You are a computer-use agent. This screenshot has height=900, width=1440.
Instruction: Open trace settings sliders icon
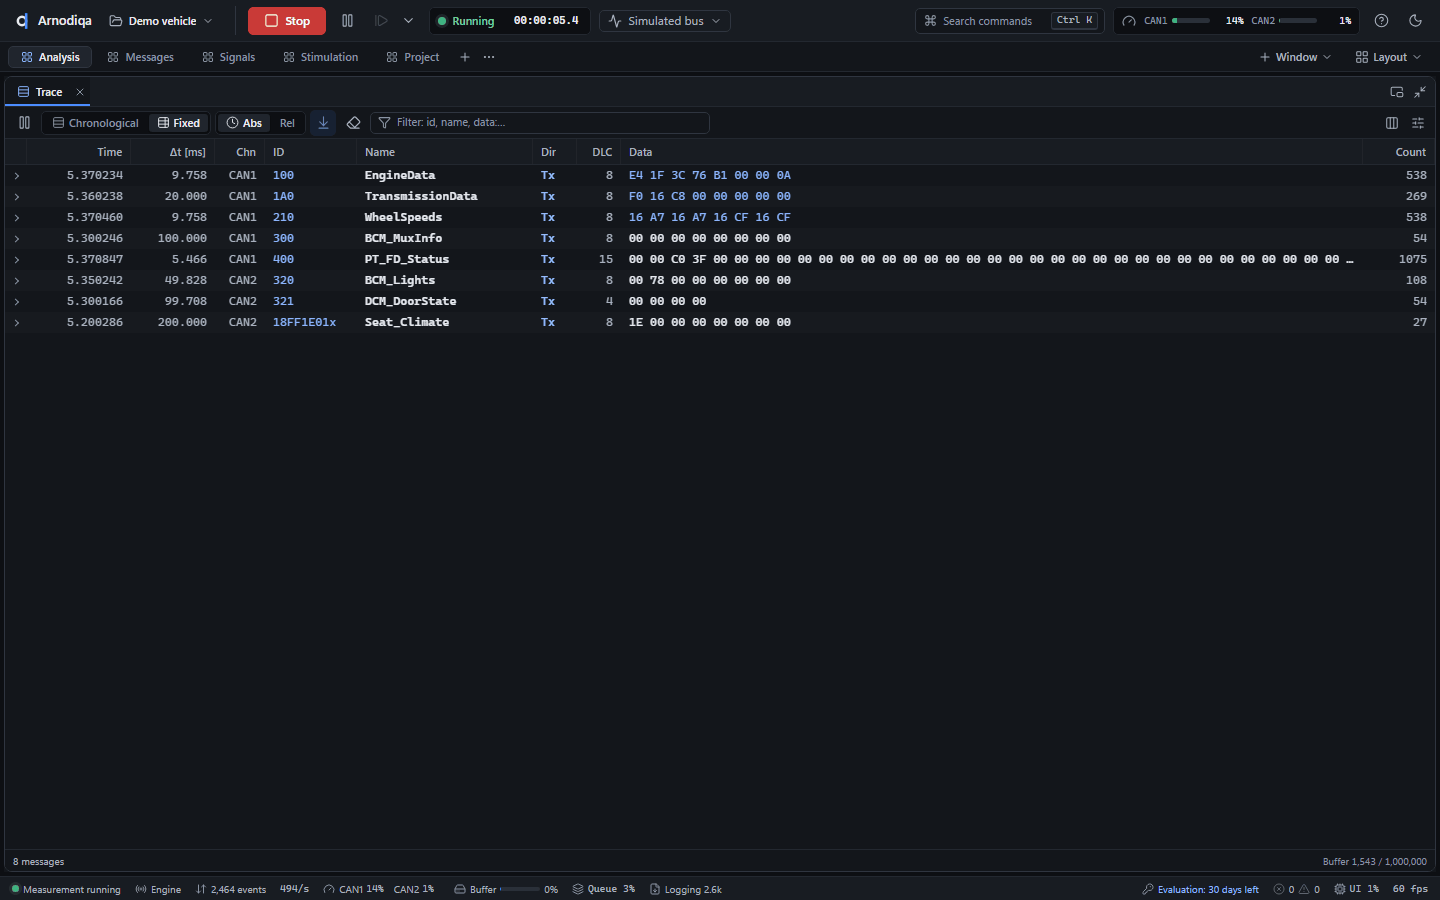pyautogui.click(x=1418, y=123)
